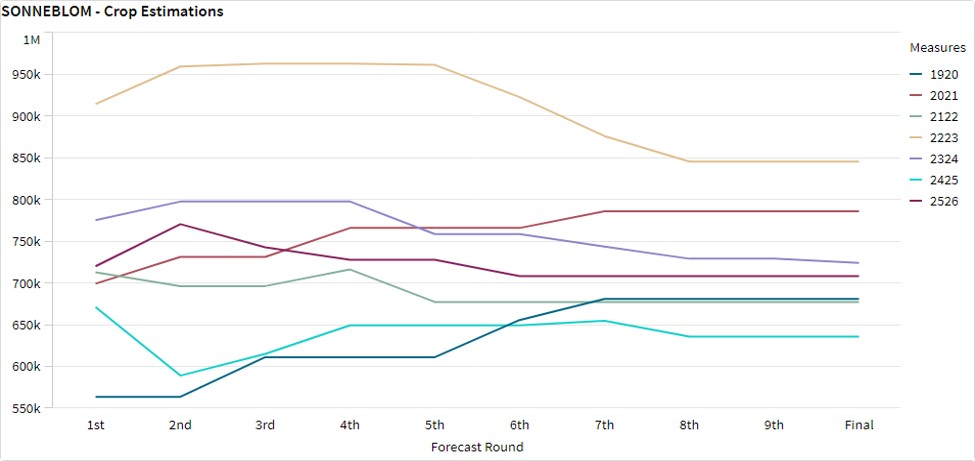
Task: Click the 1M y-axis label
Action: pyautogui.click(x=59, y=40)
